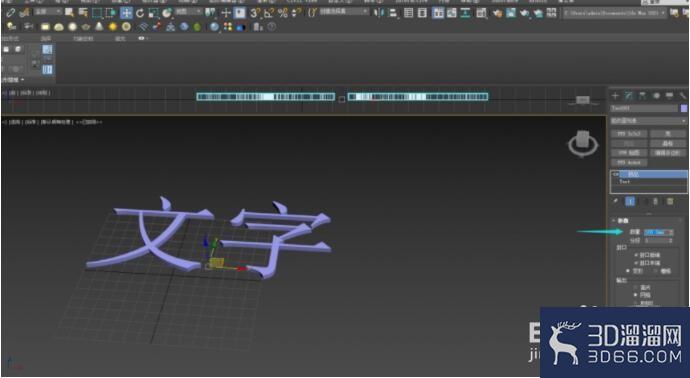Select the Link tool in main toolbar
Viewport: 690px width, 378px height.
point(11,13)
